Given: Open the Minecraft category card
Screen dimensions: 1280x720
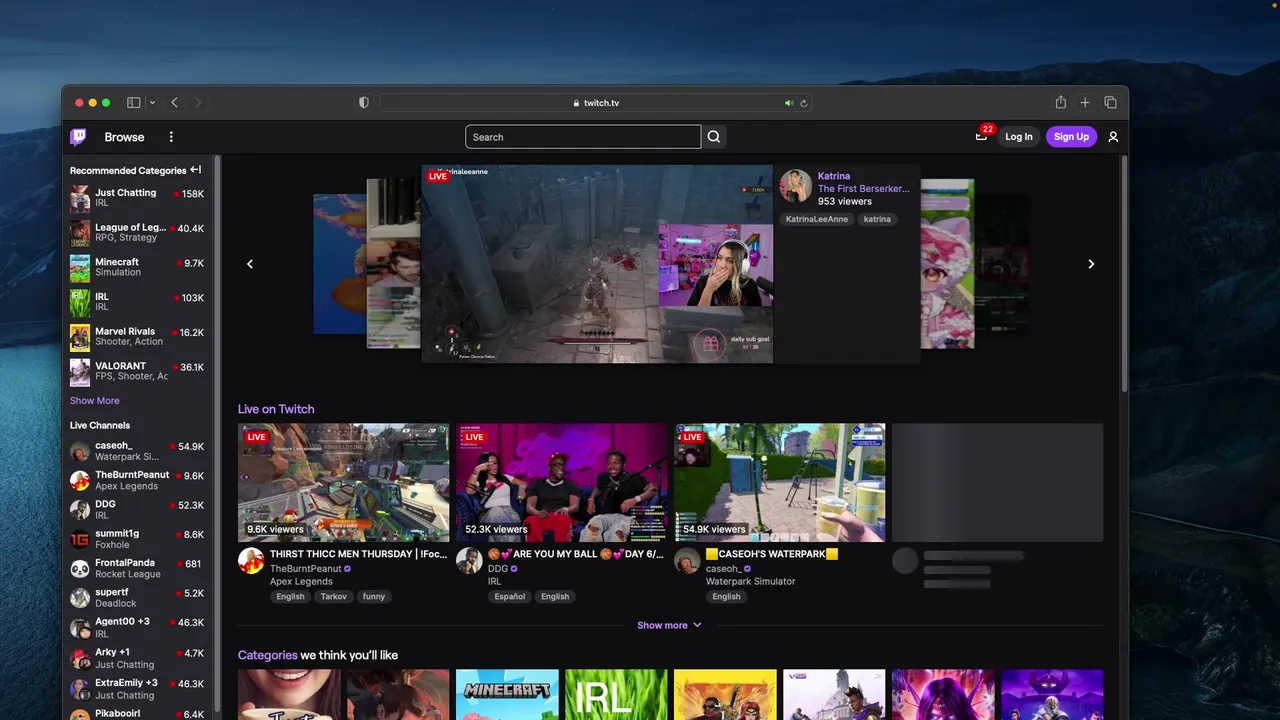Looking at the screenshot, I should (507, 695).
